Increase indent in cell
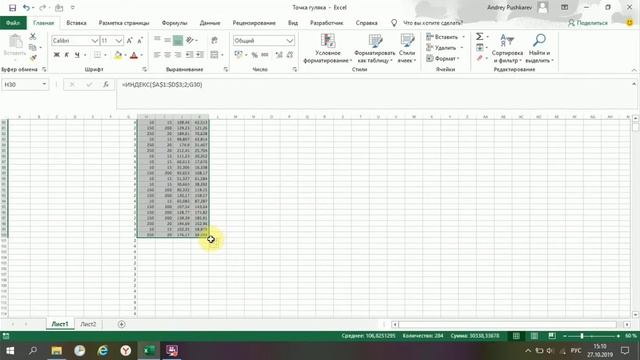This screenshot has width=640, height=360. [200, 55]
